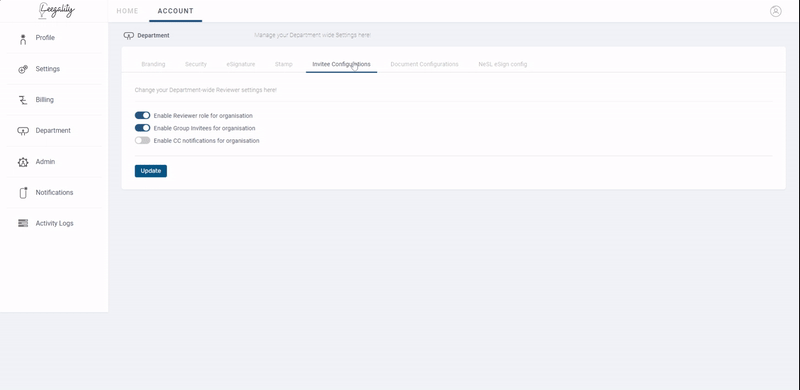Click the Notifications icon in sidebar
Viewport: 800px width, 390px height.
tap(23, 193)
